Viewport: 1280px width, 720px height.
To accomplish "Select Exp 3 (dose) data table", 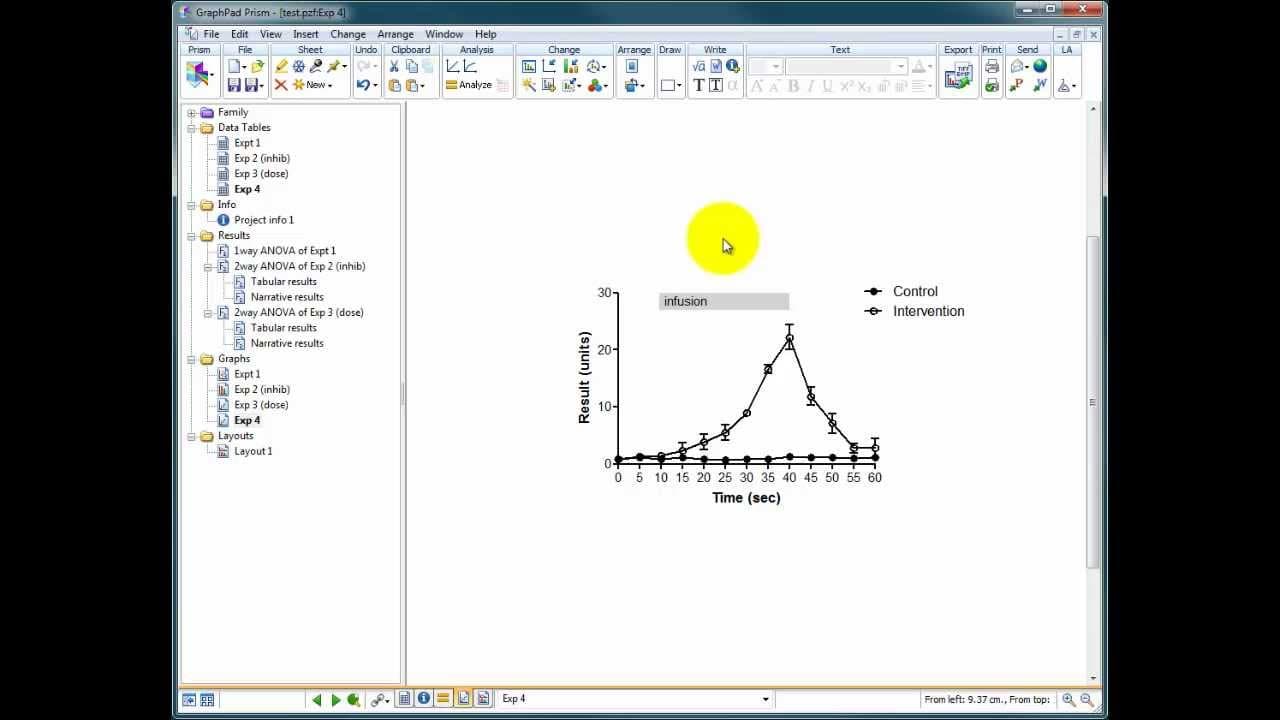I will click(x=260, y=174).
